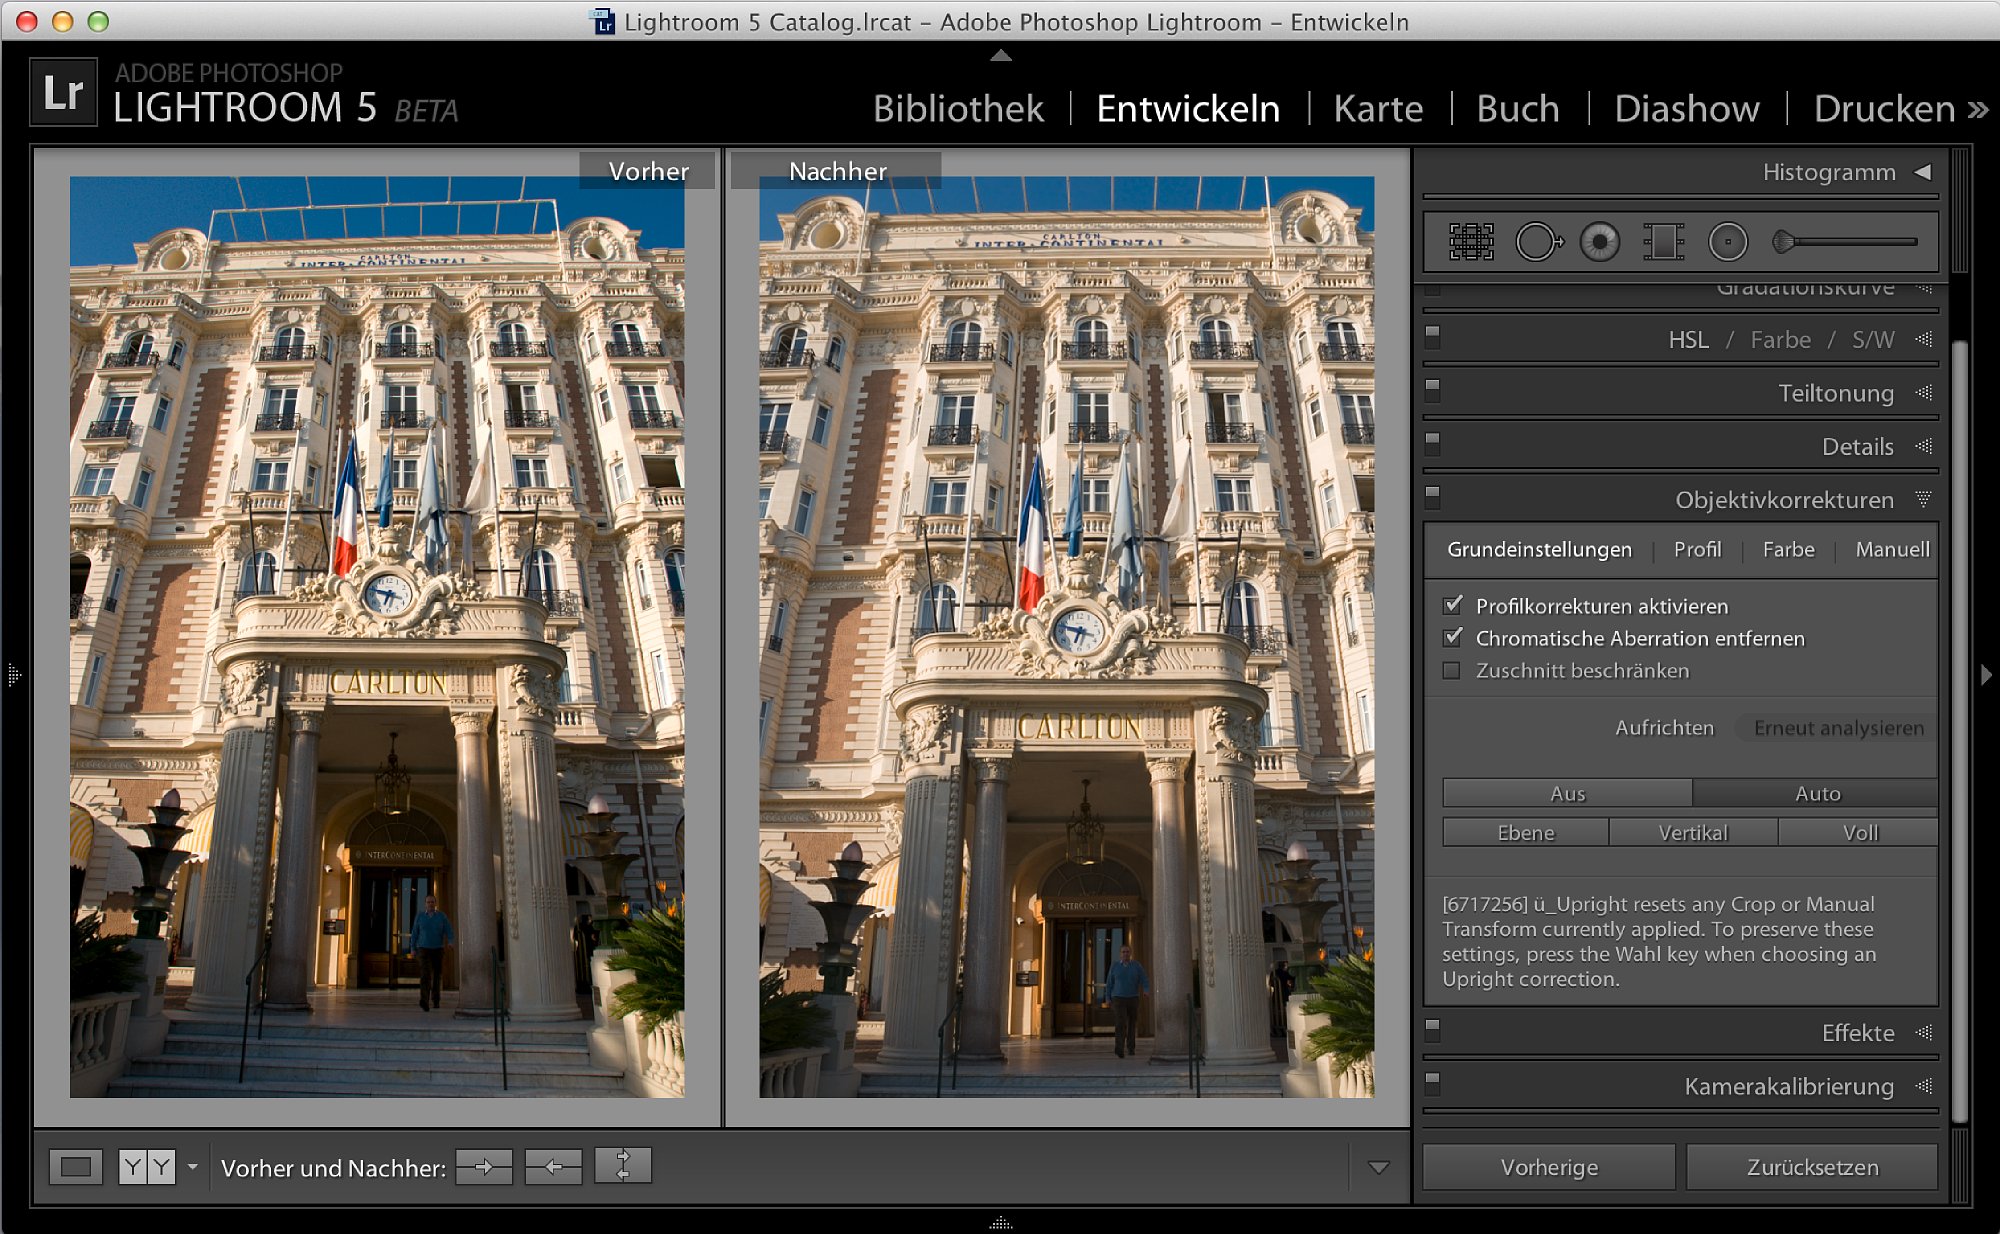Hide the top module picker panel
The image size is (2000, 1234).
[1001, 56]
